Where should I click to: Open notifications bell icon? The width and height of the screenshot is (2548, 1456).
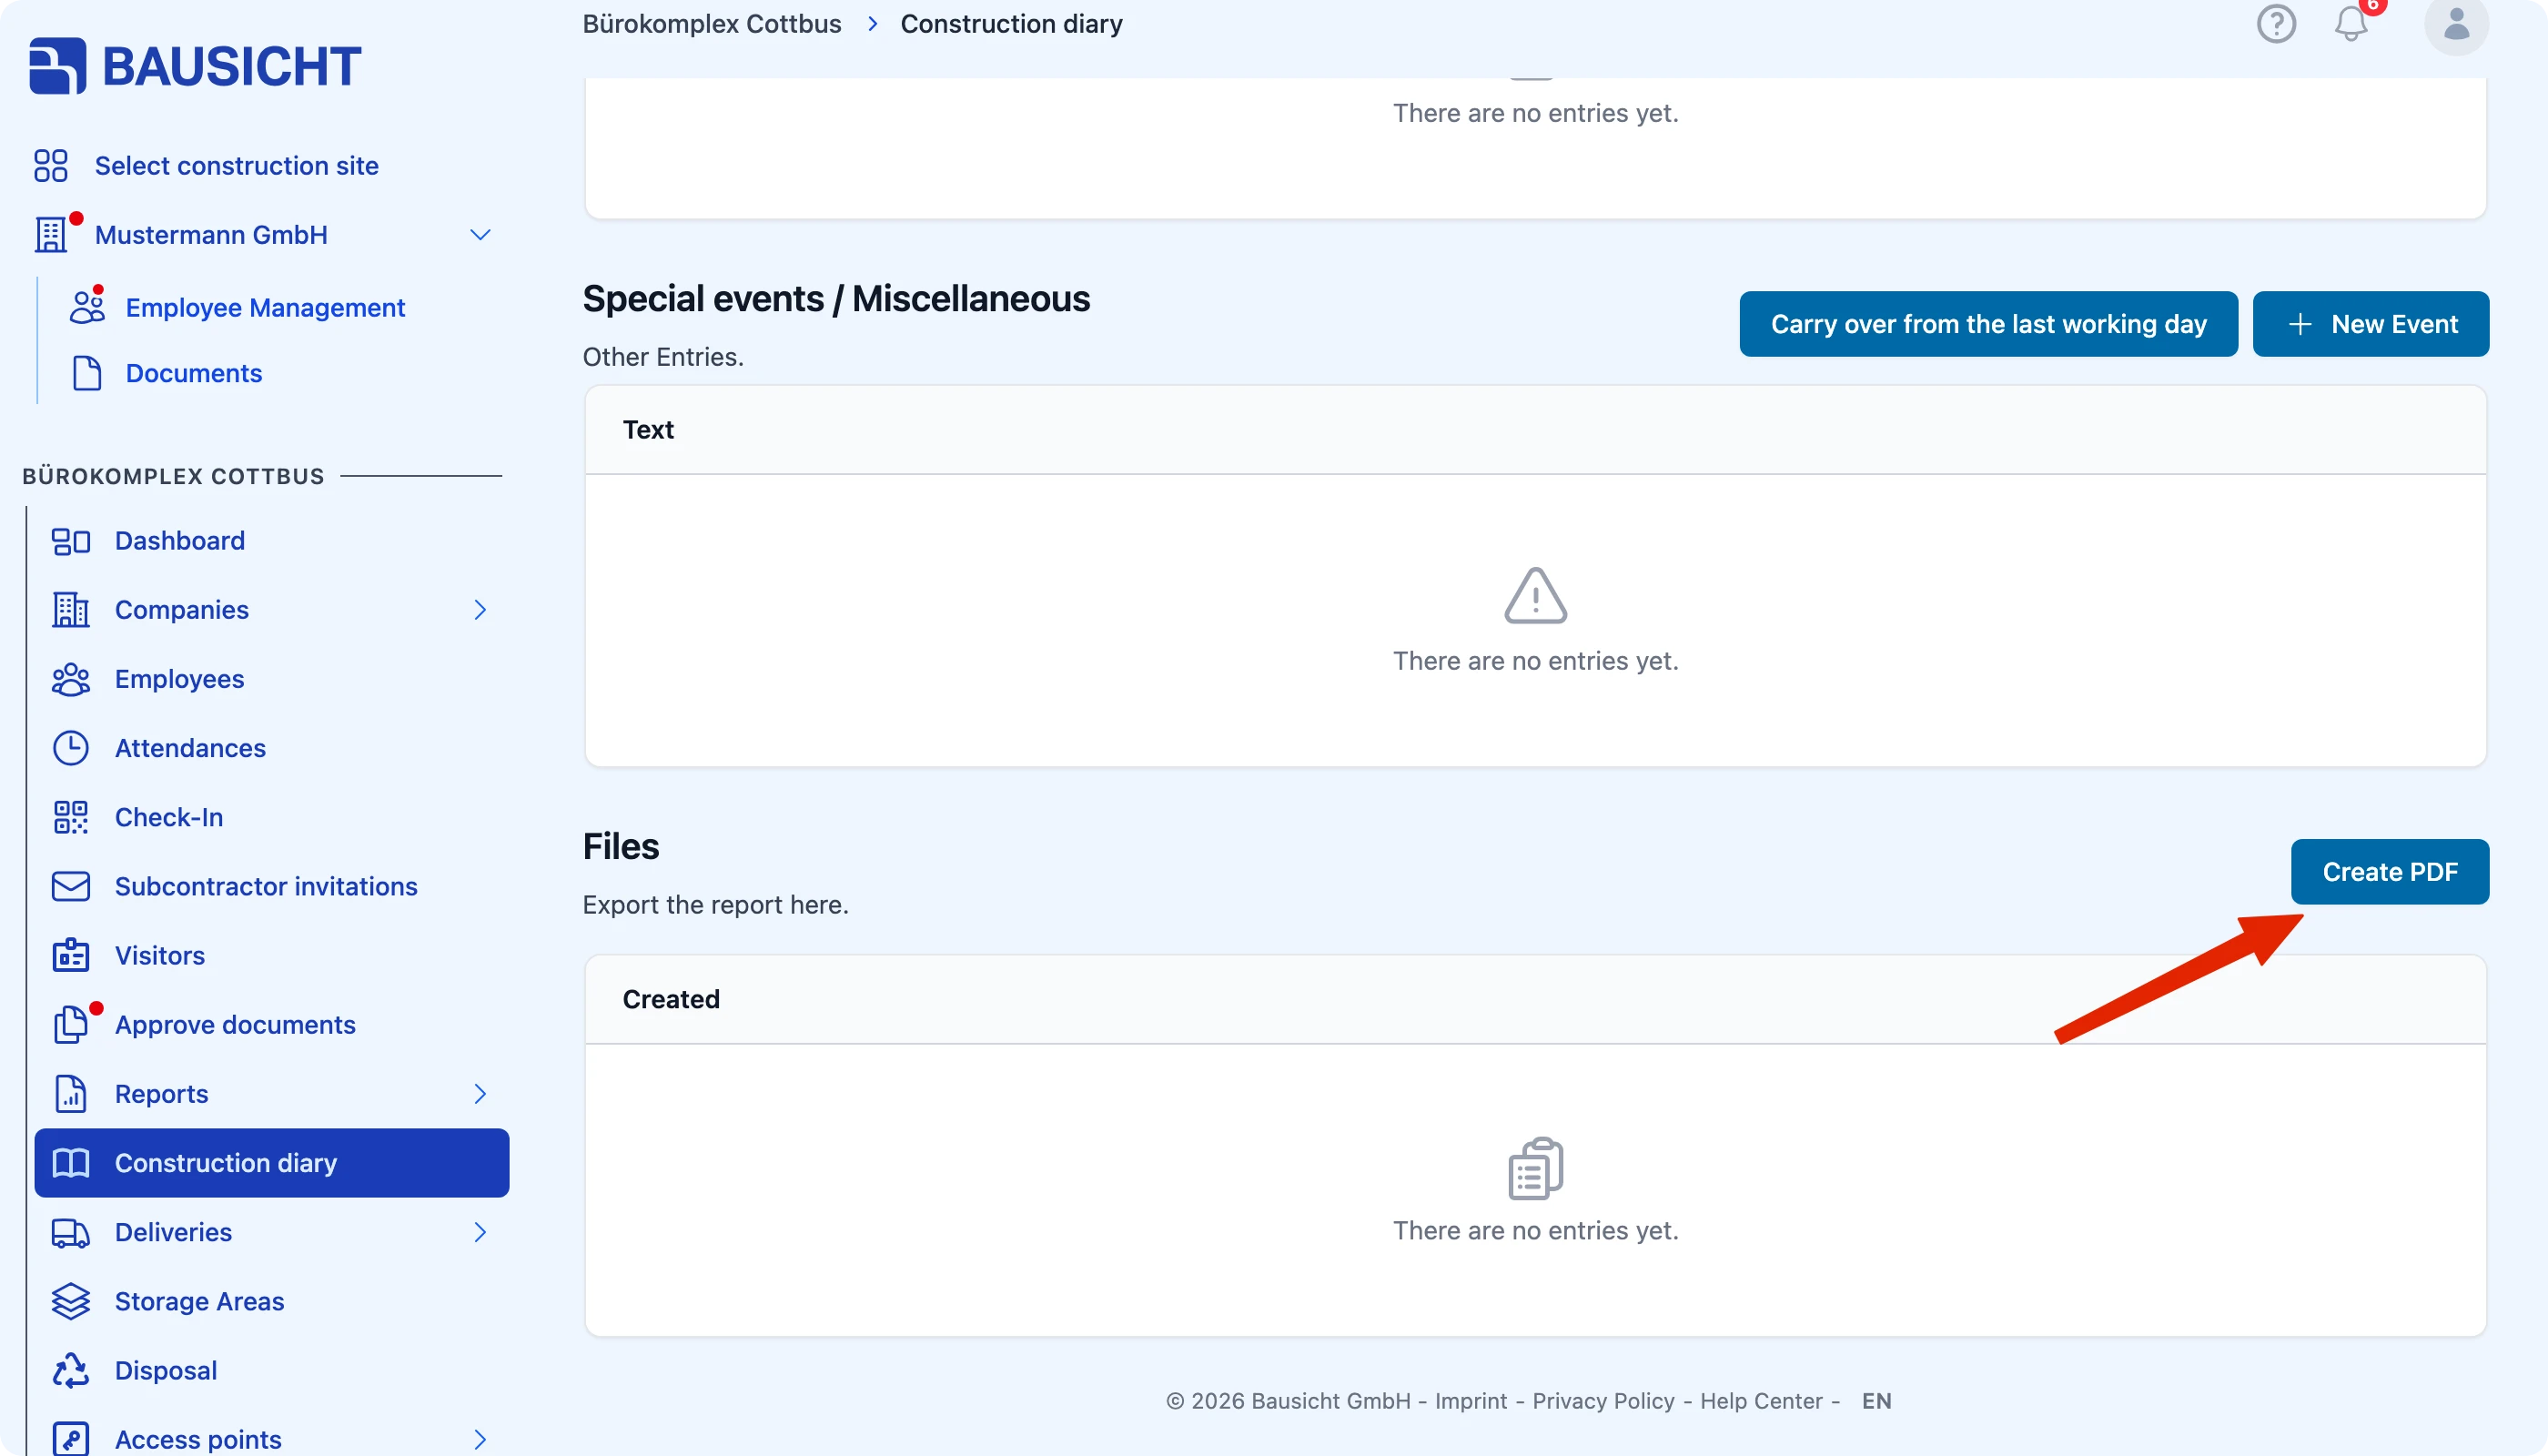(x=2351, y=24)
